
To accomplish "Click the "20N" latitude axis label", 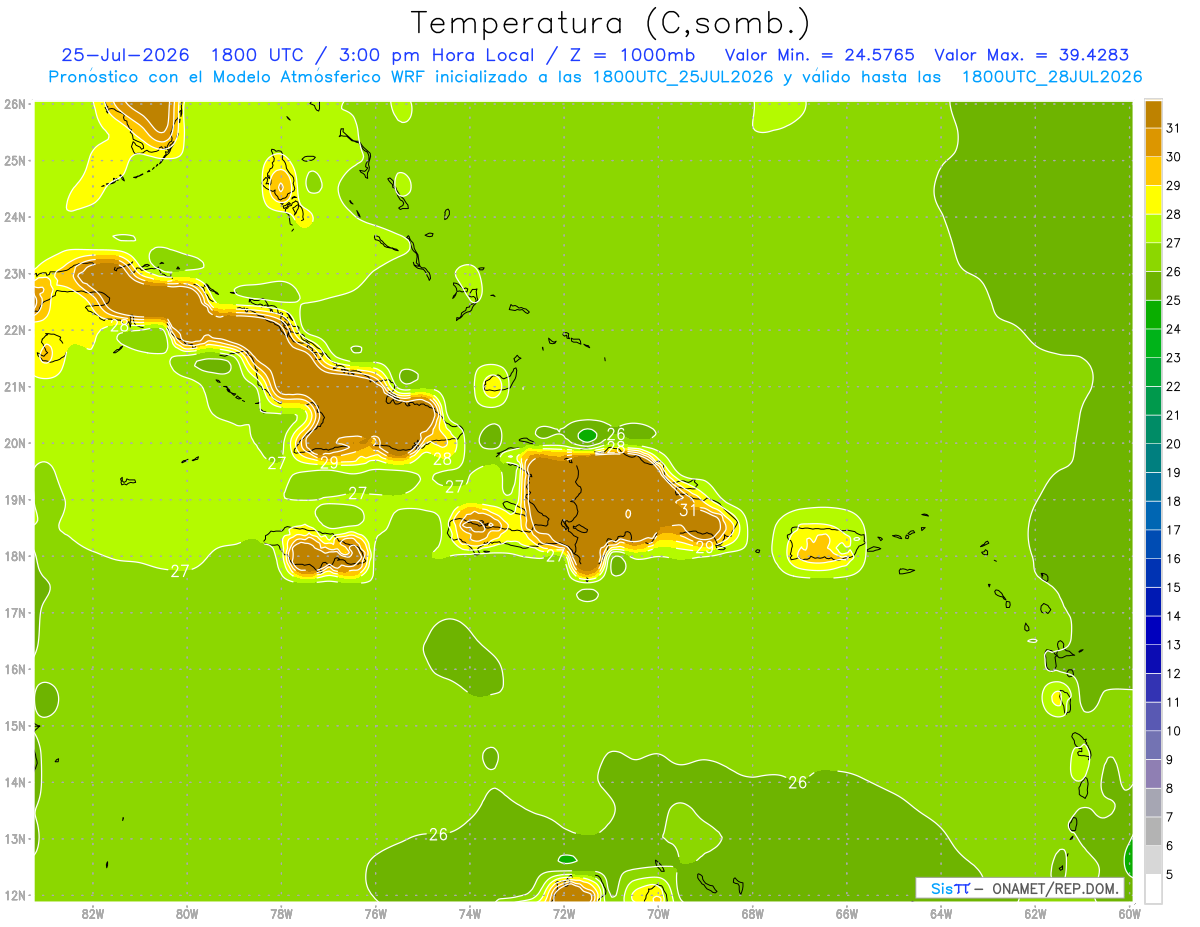I will [15, 443].
